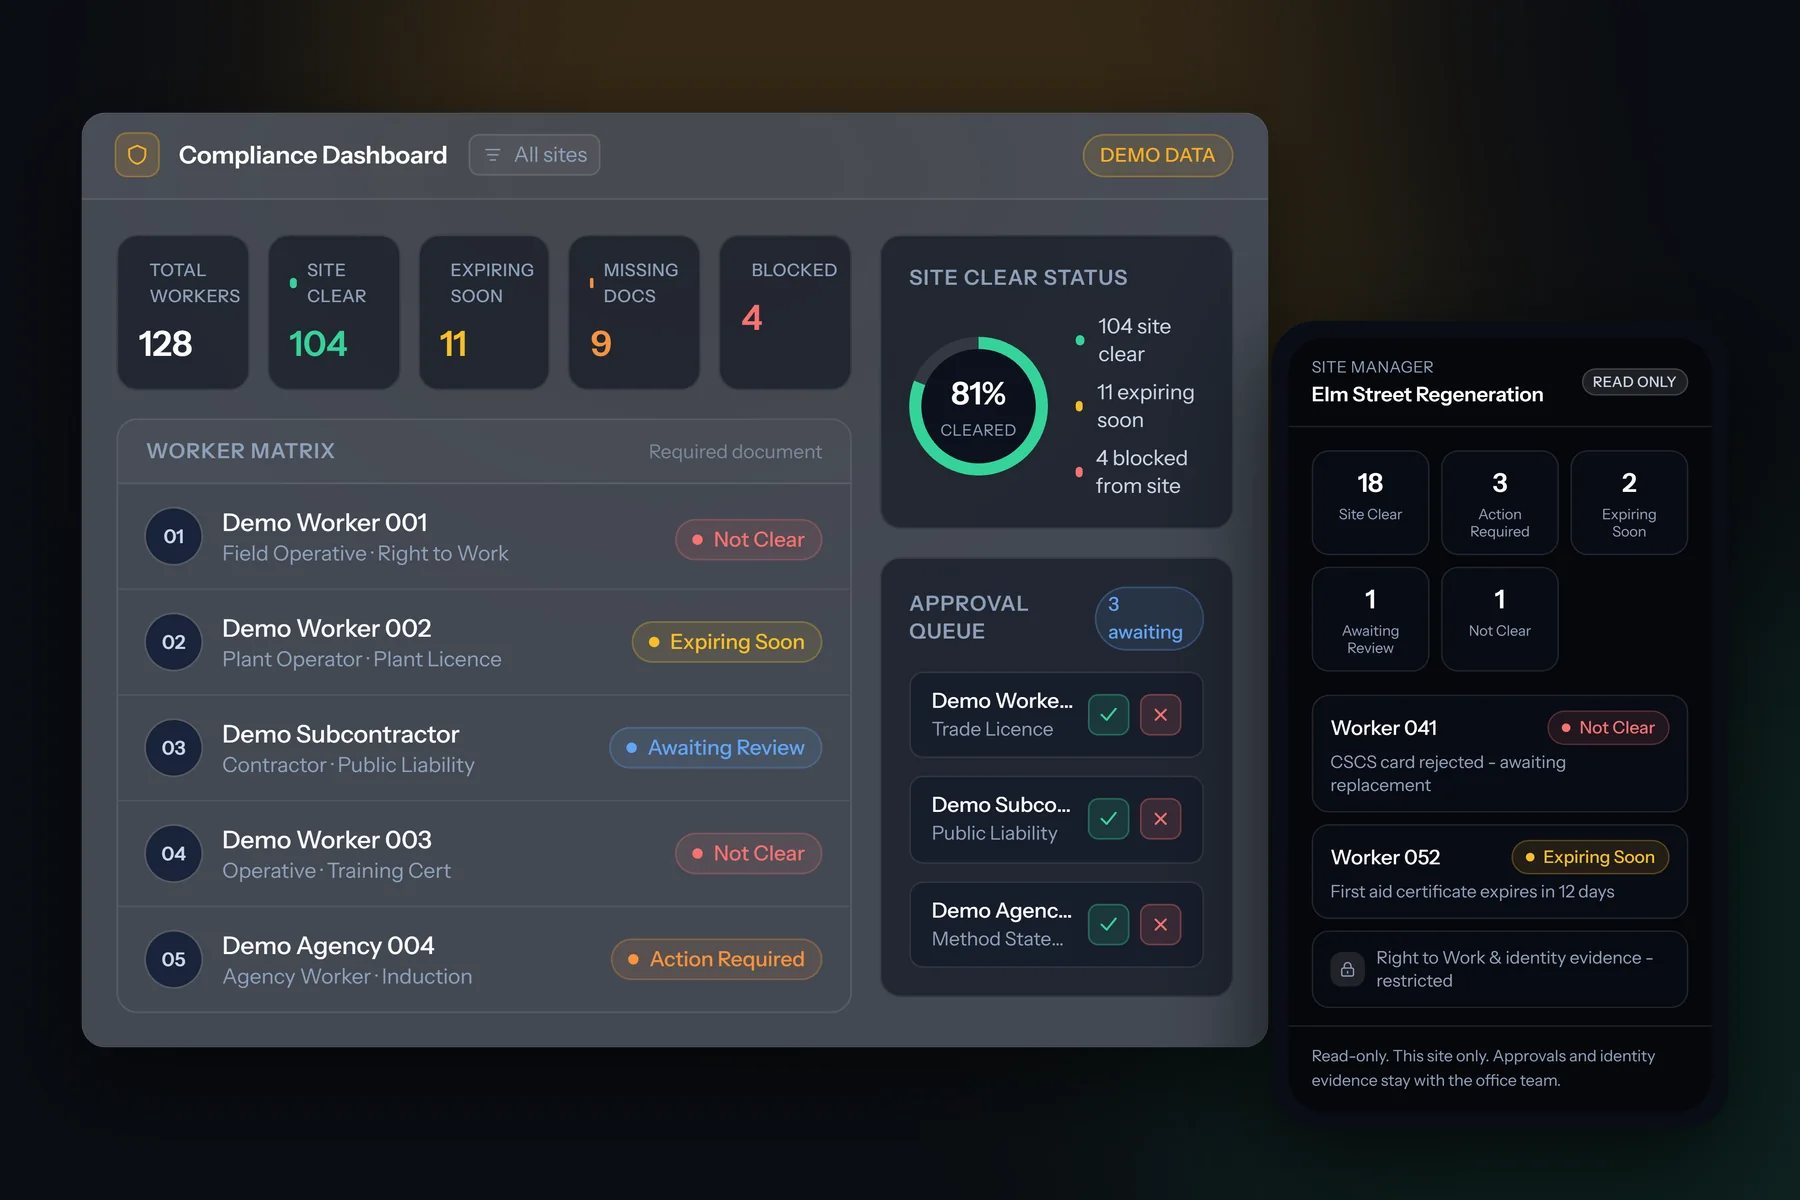The width and height of the screenshot is (1800, 1200).
Task: Select the 2 Expiring Soon tile in Site Manager
Action: point(1629,502)
